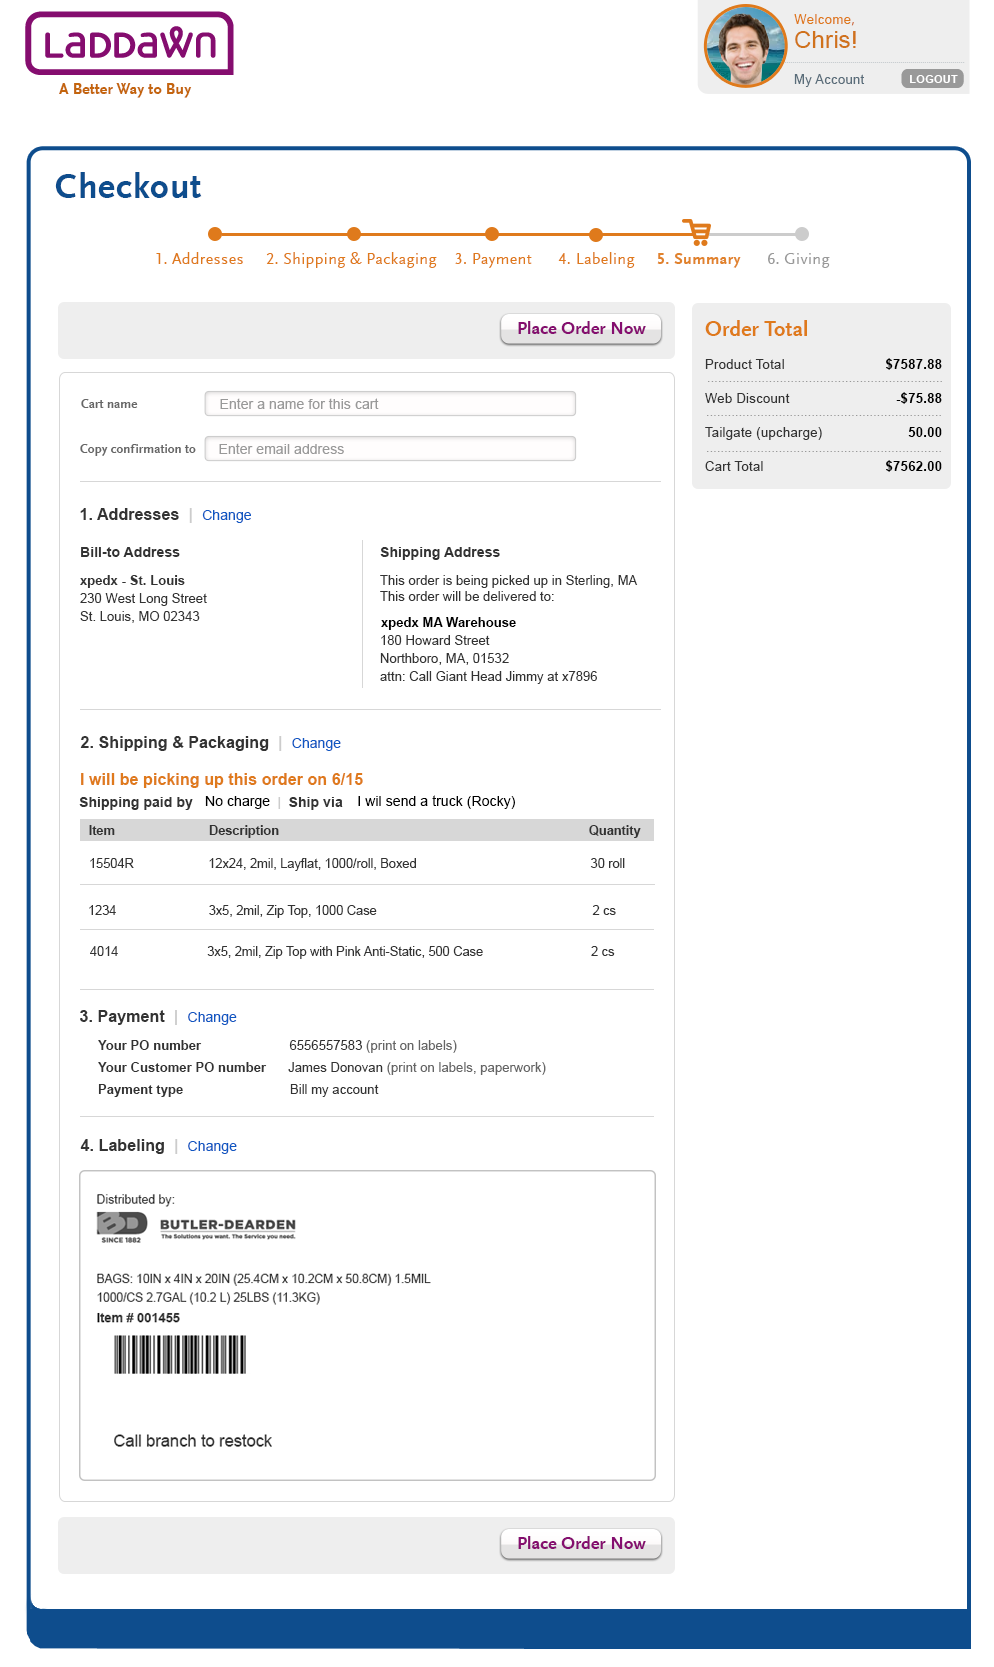Click 'Call branch to restock' label text

193,1441
